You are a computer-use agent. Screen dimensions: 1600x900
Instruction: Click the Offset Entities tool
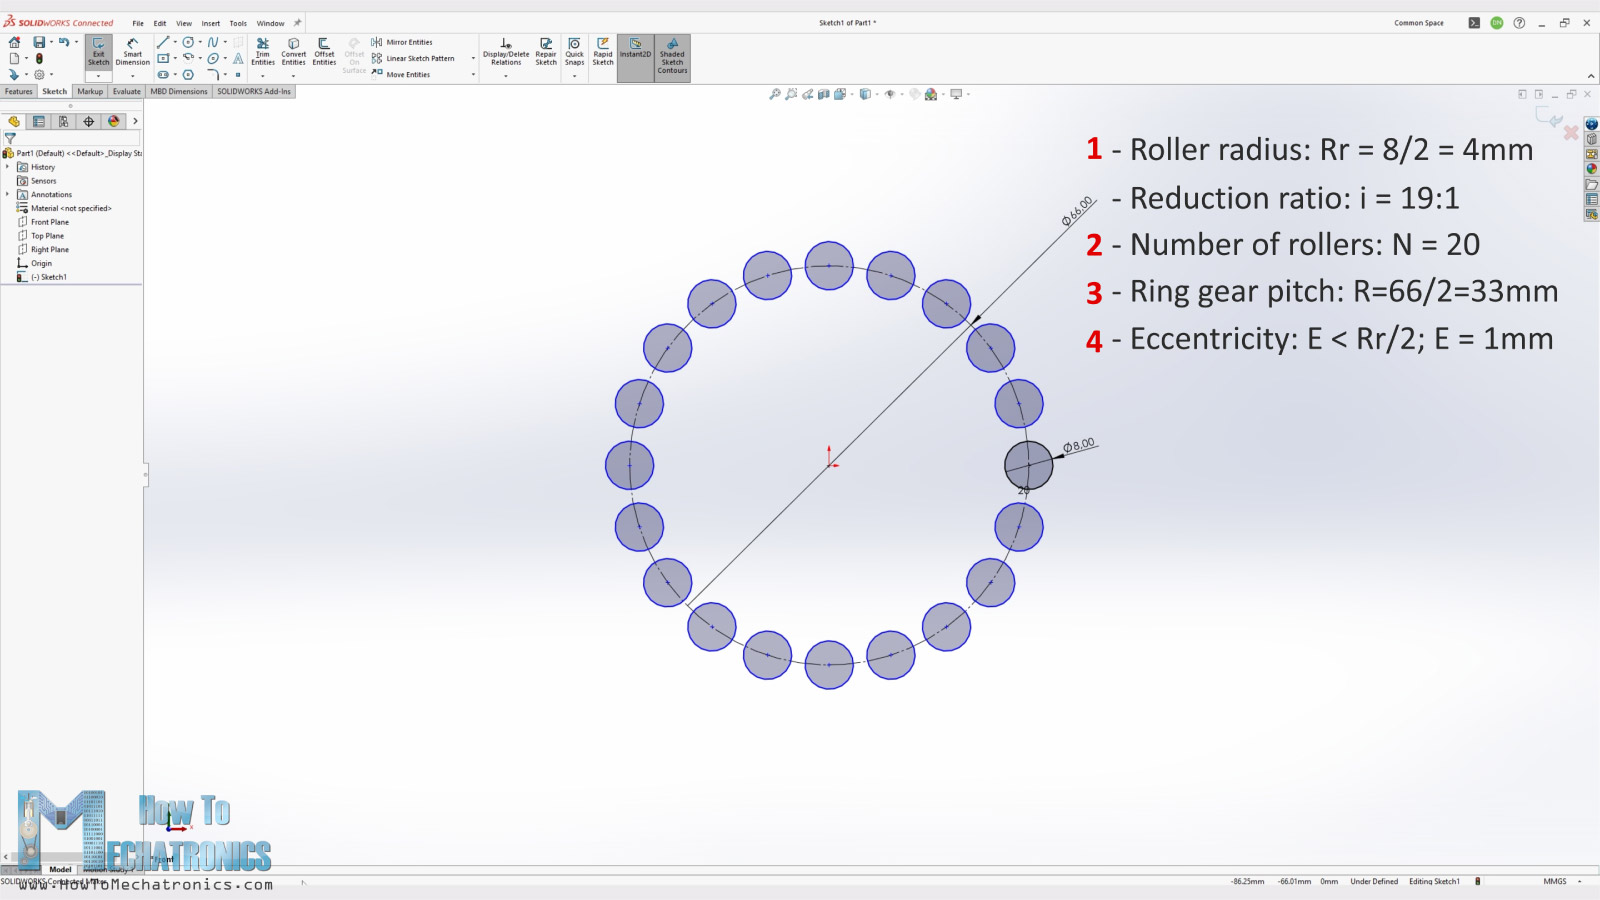click(x=324, y=52)
